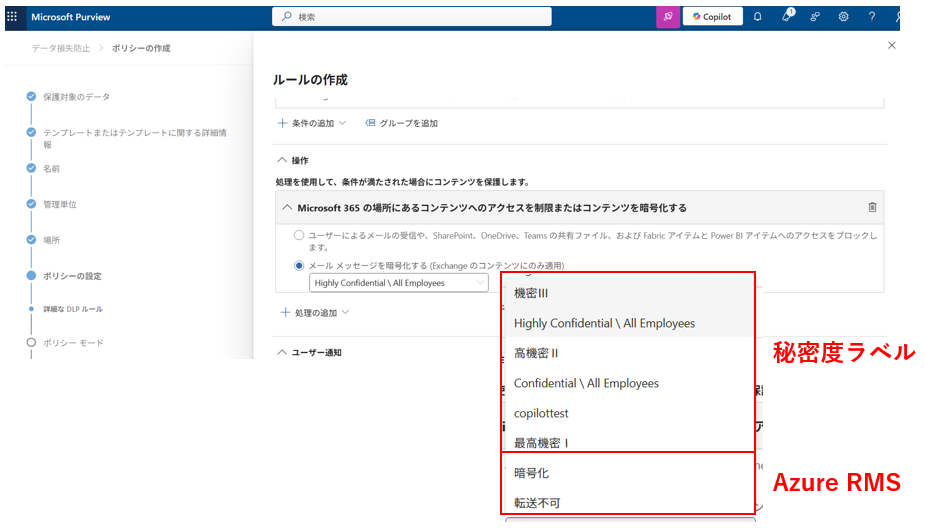Viewport: 925px width, 530px height.
Task: Delete the action using the trash icon
Action: [872, 207]
